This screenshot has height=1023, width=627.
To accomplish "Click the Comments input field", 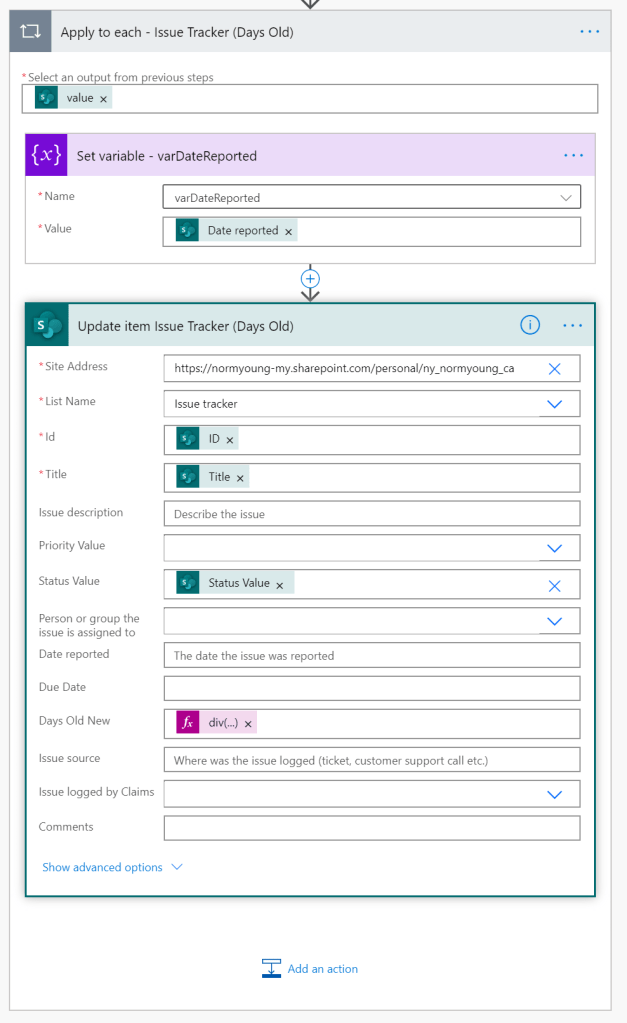I will (371, 828).
